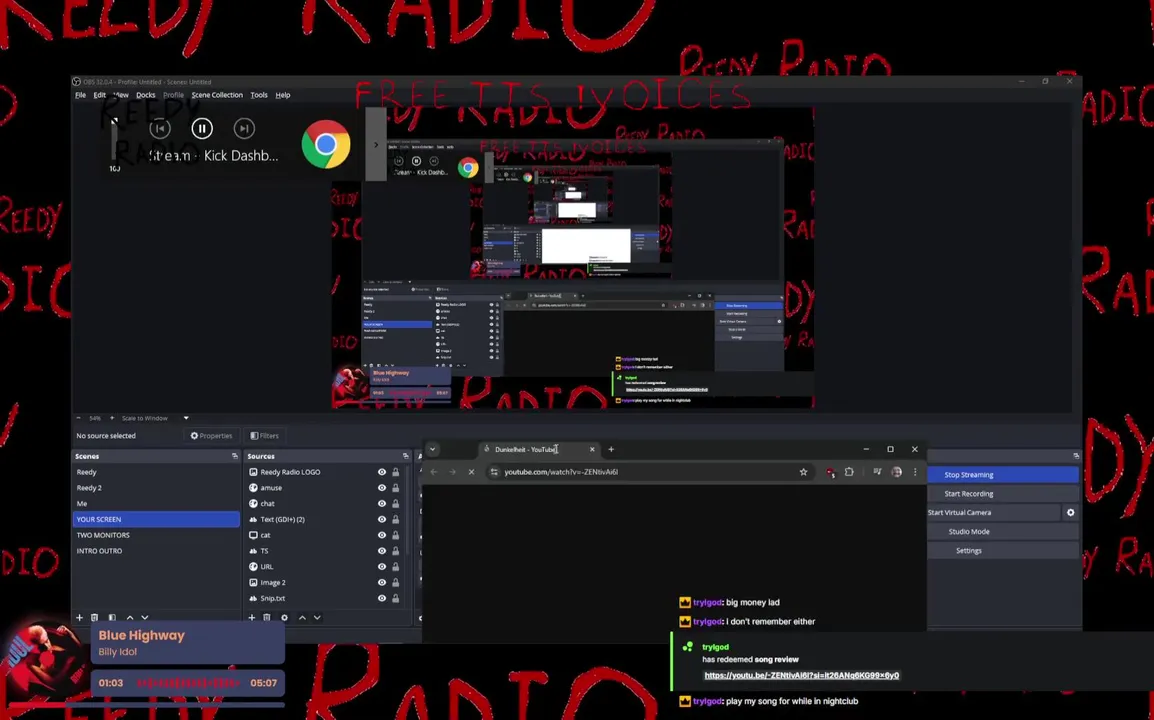
Task: Zoom out the OBS preview
Action: (x=79, y=418)
